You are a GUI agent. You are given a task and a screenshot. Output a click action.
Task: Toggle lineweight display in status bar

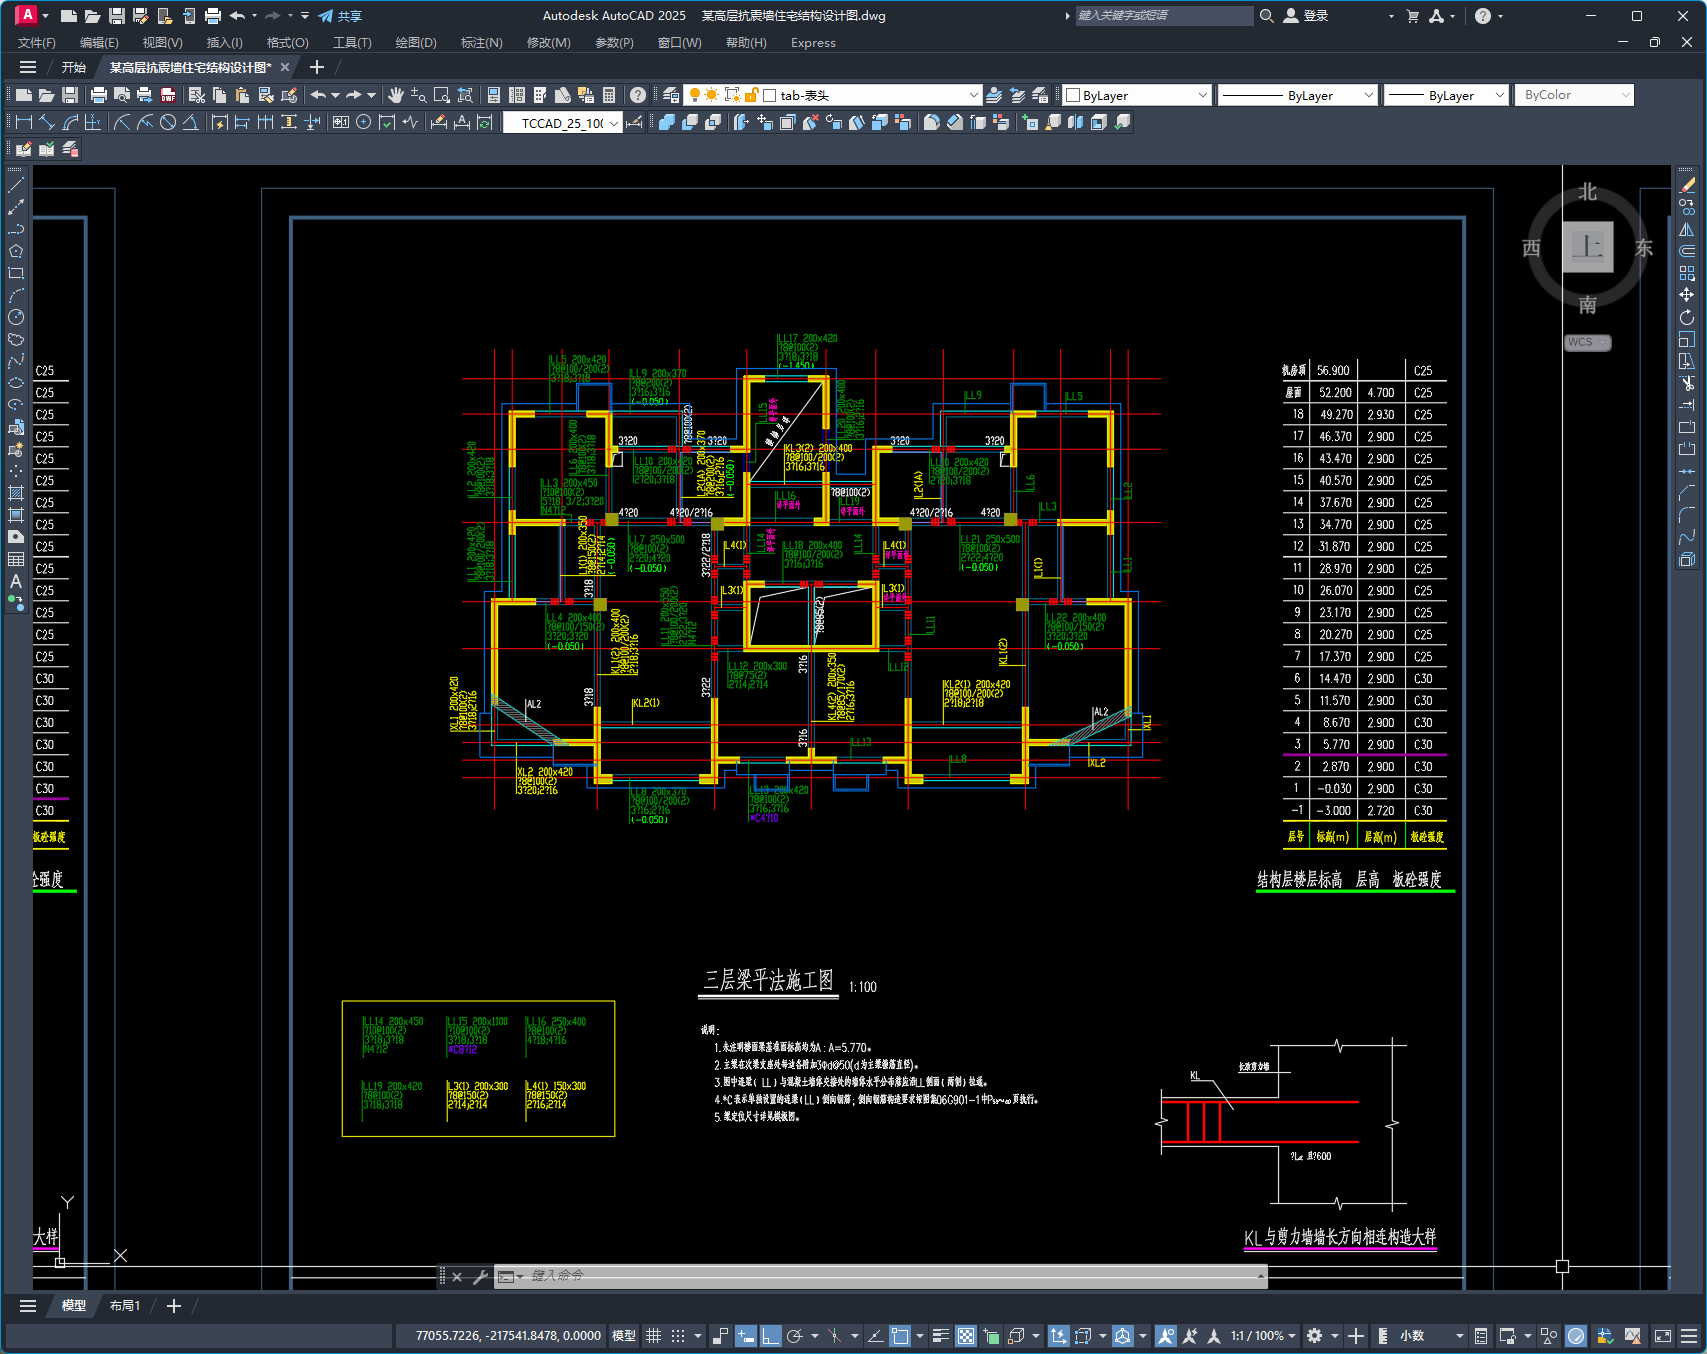tap(941, 1336)
